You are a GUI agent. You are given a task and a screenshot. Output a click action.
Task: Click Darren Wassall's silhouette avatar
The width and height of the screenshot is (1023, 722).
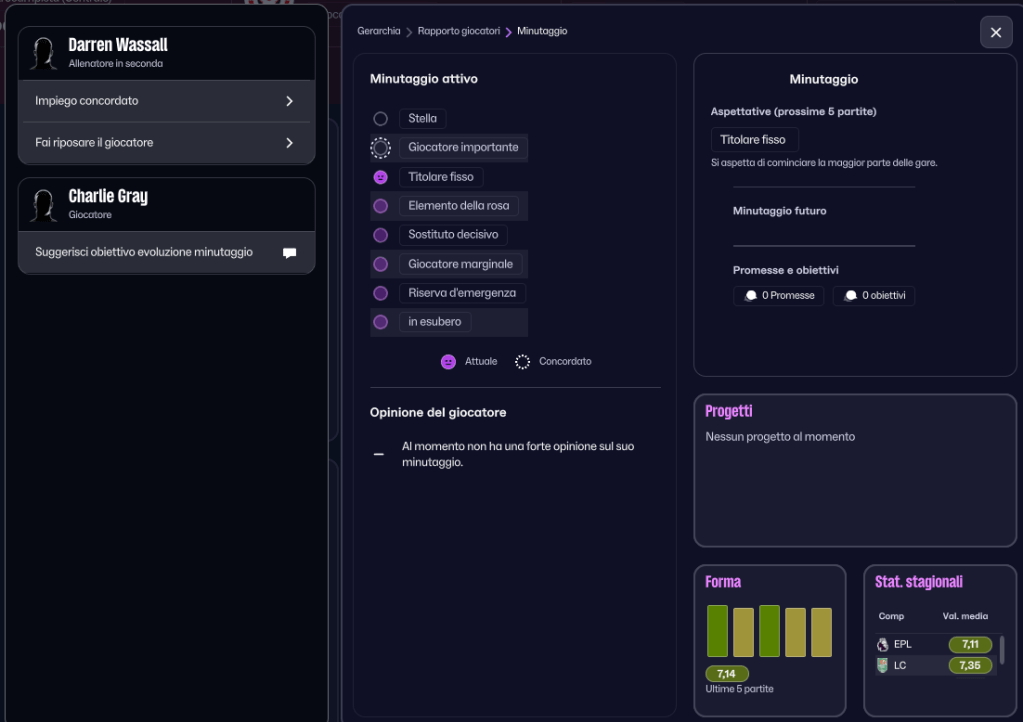(43, 54)
